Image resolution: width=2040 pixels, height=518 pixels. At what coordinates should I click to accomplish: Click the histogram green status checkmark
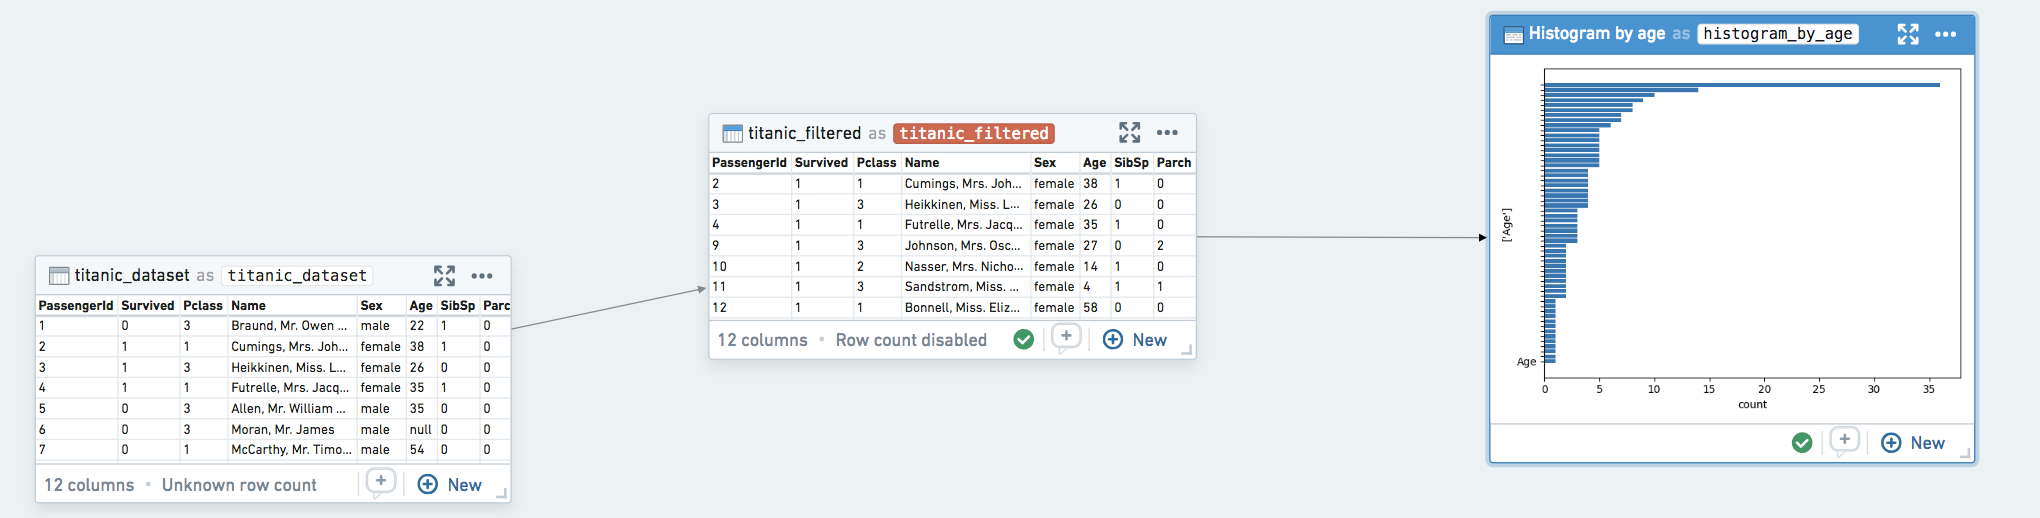click(x=1802, y=443)
